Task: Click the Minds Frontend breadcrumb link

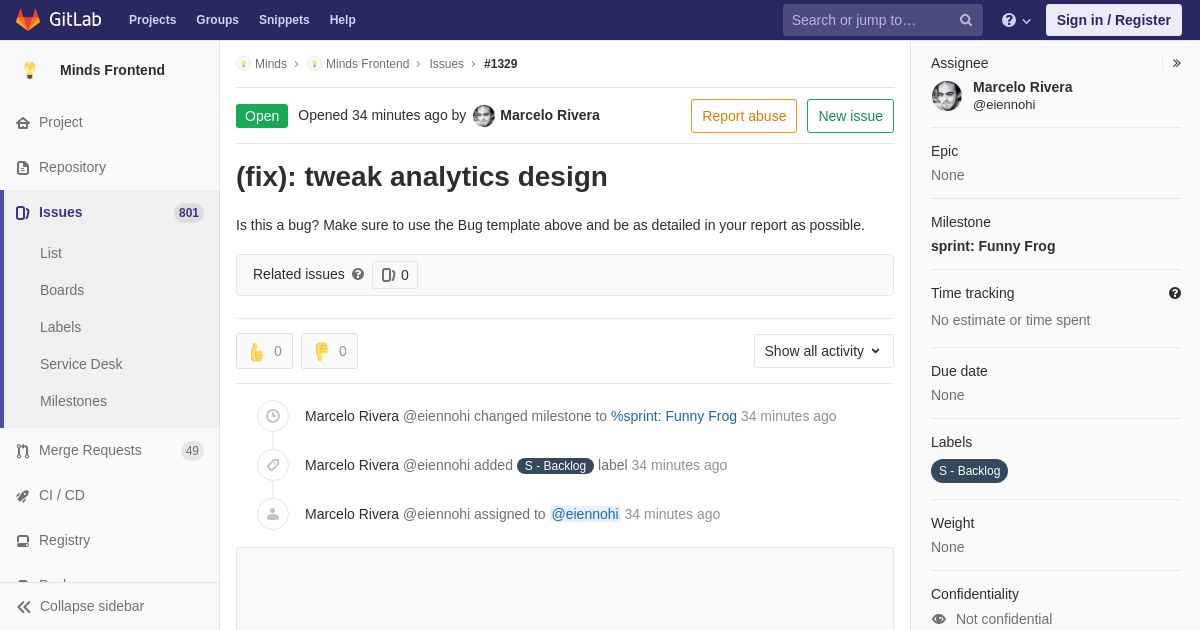Action: pos(367,64)
